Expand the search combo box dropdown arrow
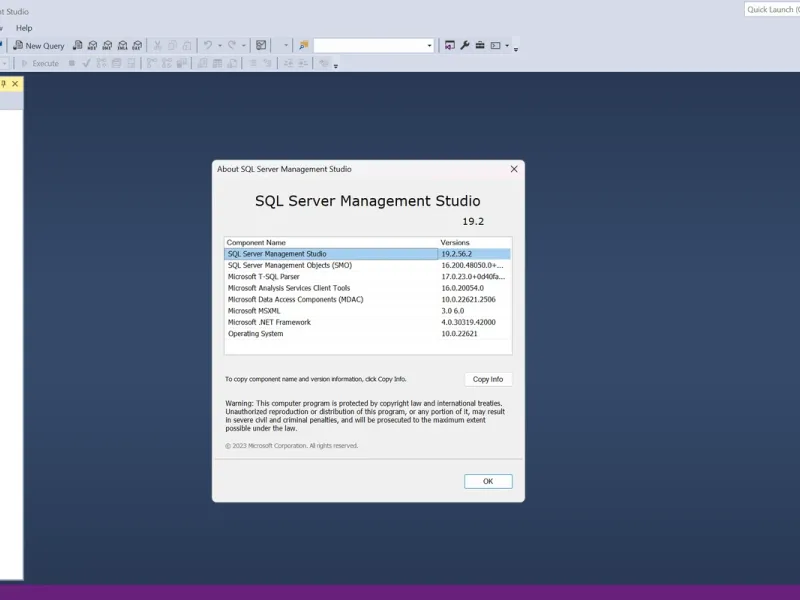Viewport: 800px width, 600px height. pyautogui.click(x=429, y=46)
